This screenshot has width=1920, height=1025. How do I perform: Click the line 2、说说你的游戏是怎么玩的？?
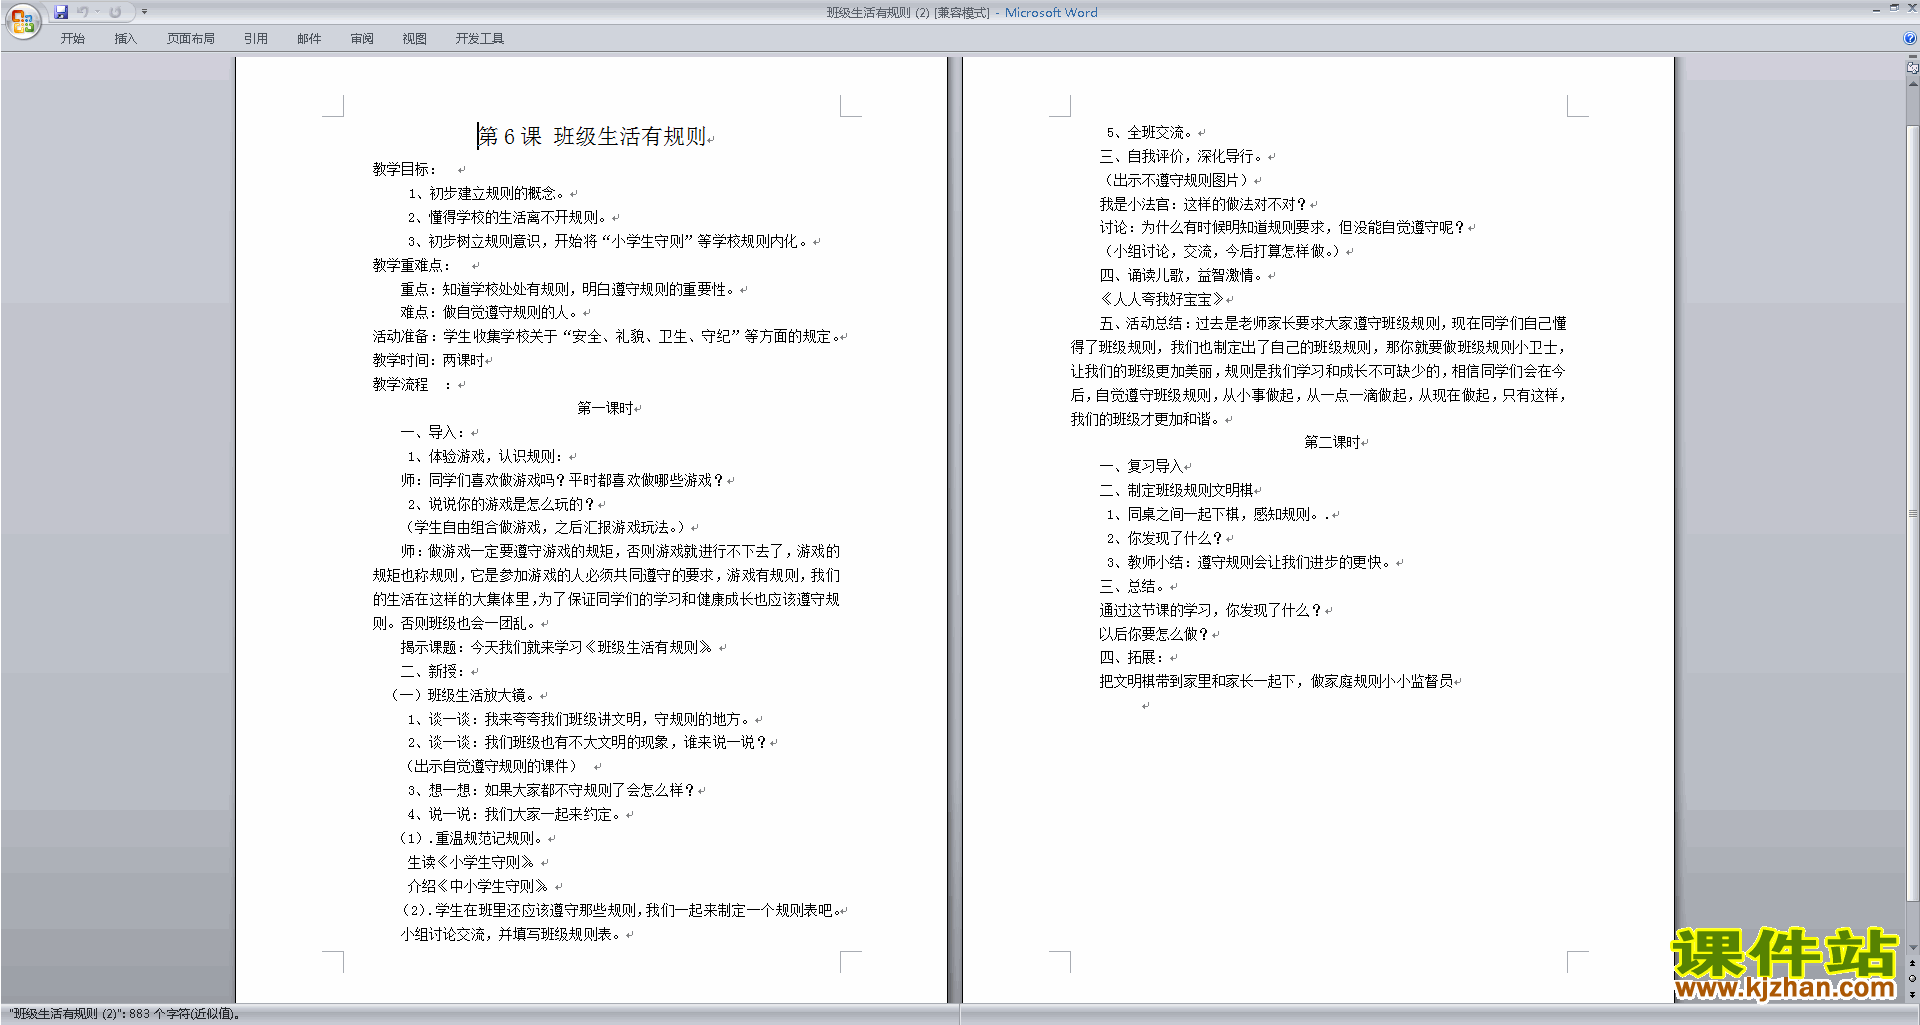502,504
